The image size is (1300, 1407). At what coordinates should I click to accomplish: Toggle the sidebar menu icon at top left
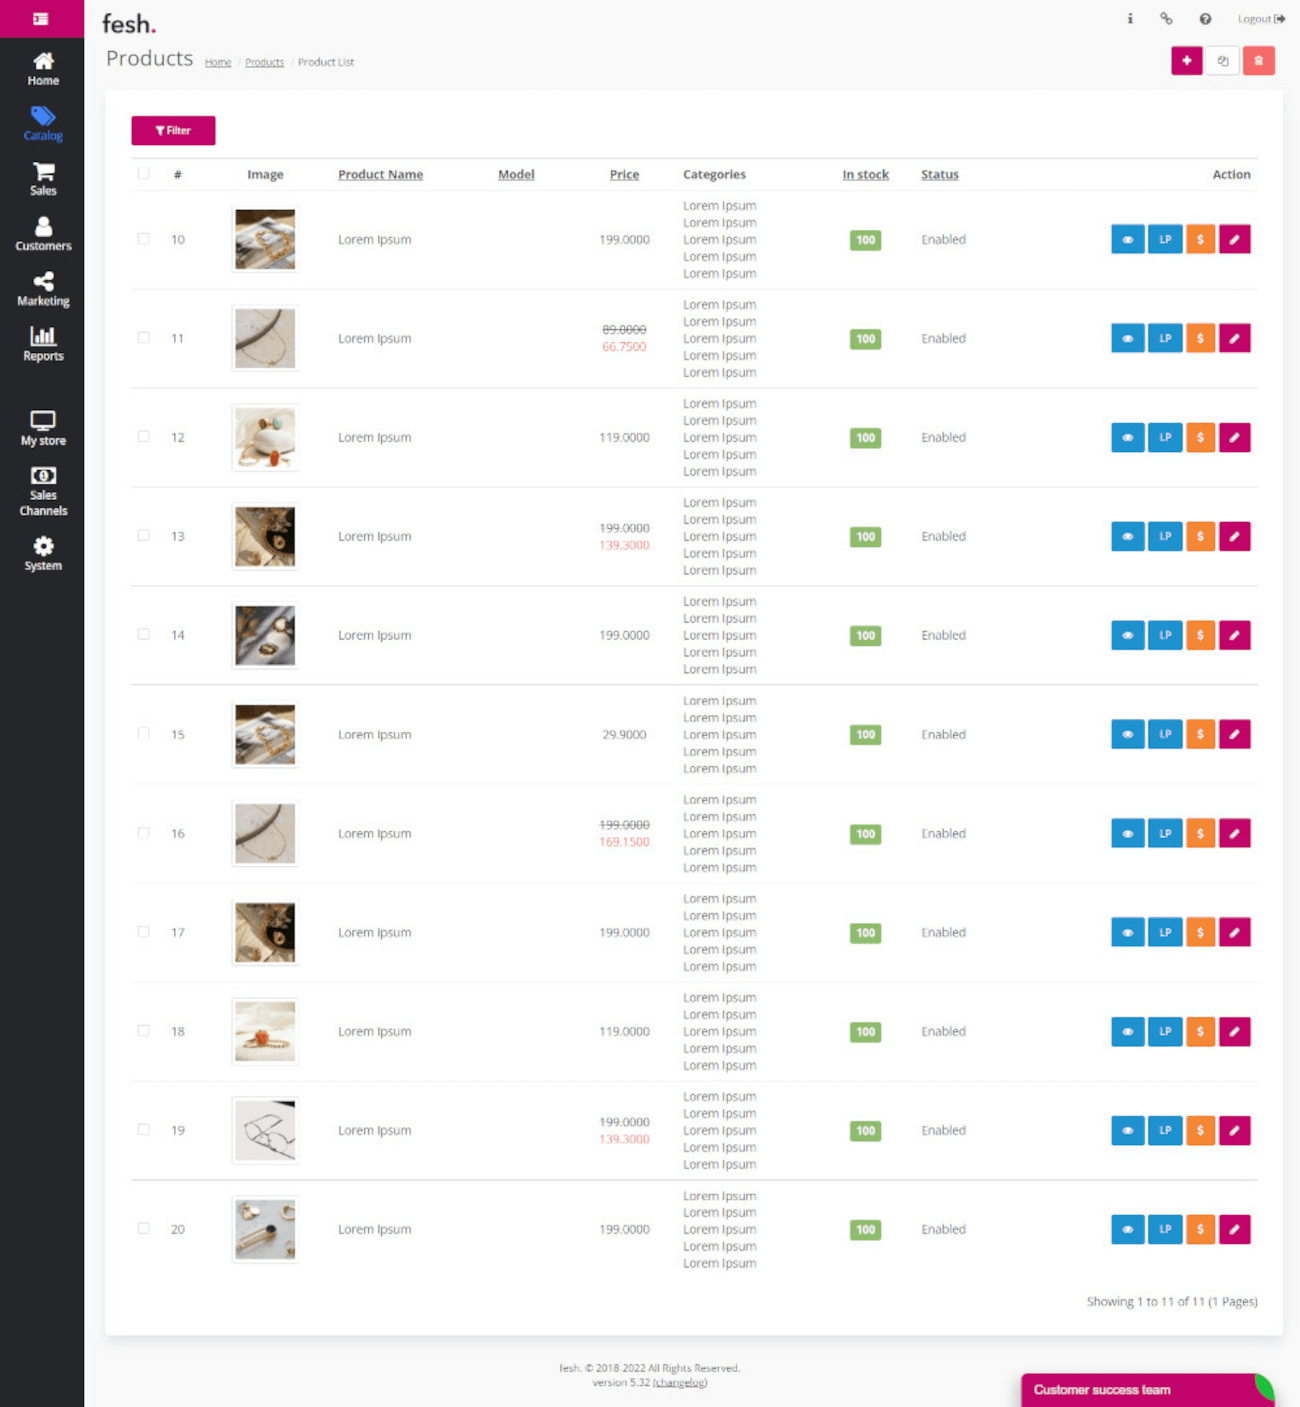click(41, 19)
